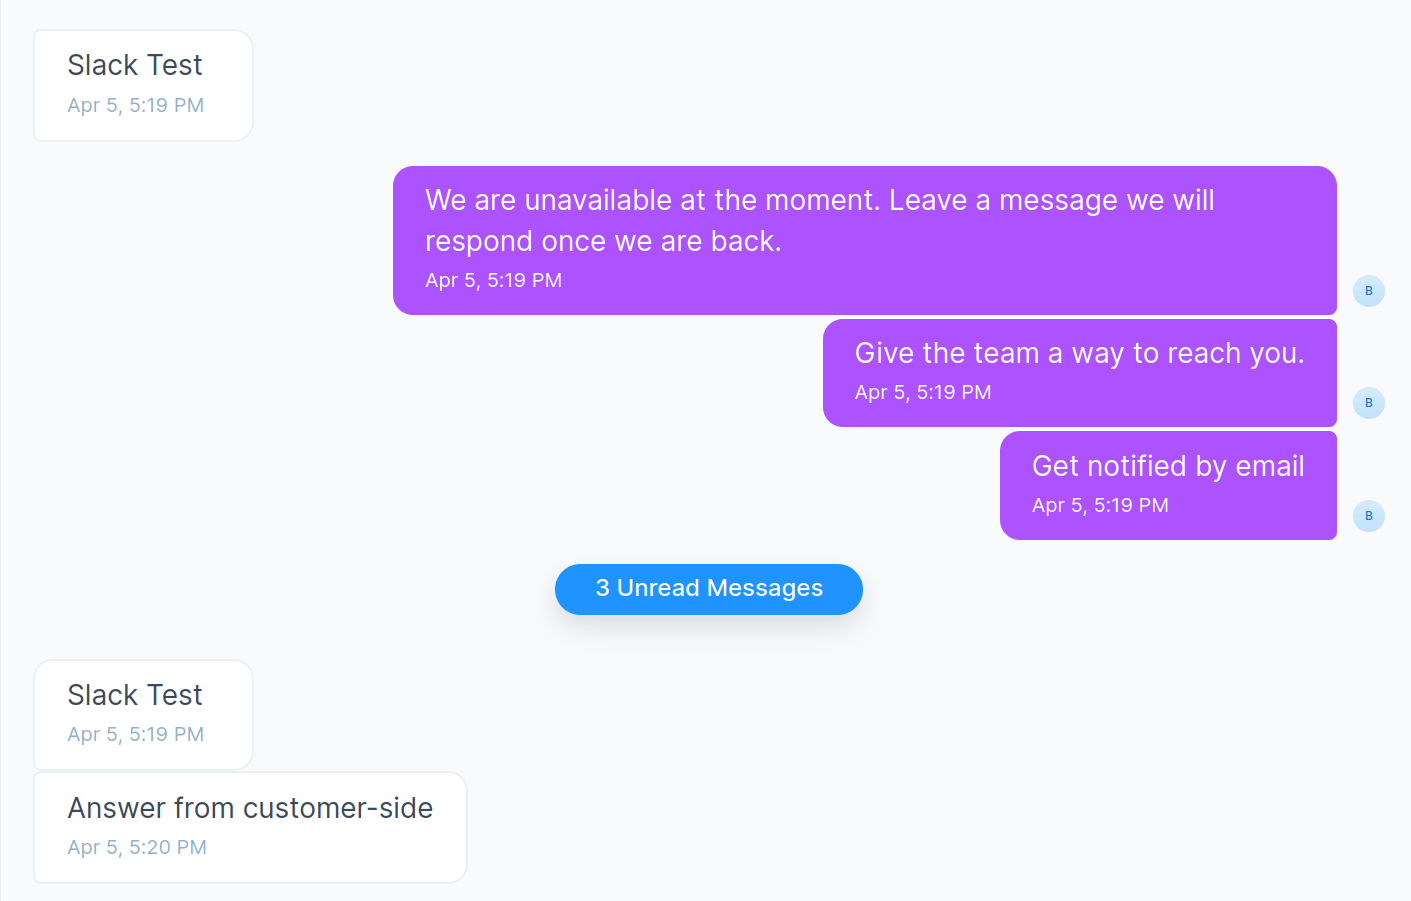The height and width of the screenshot is (901, 1411).
Task: Select the B avatar beside 'Give the team' message
Action: tap(1368, 403)
